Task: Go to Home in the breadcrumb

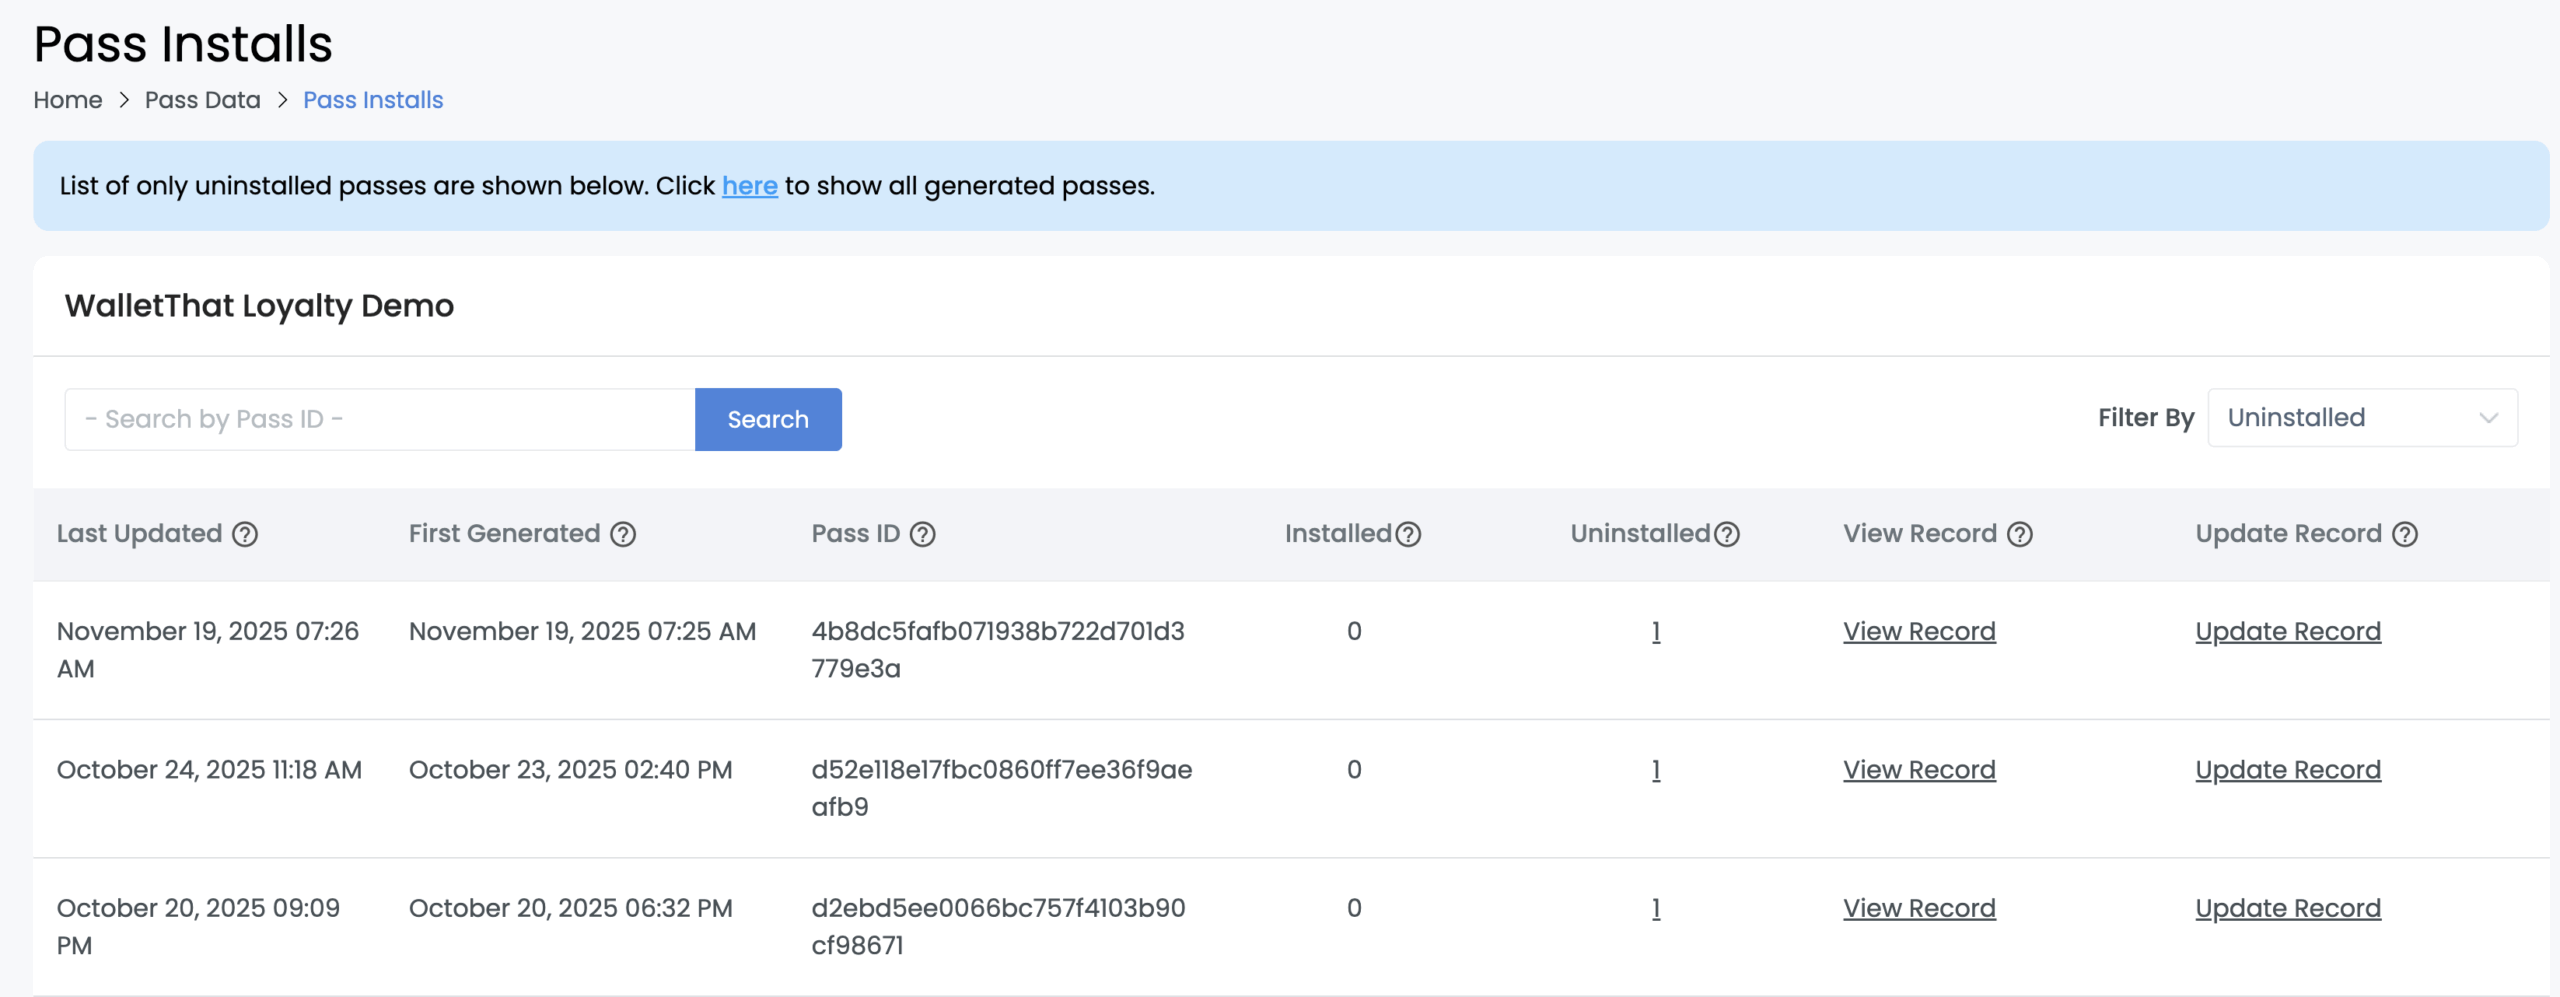Action: (68, 100)
